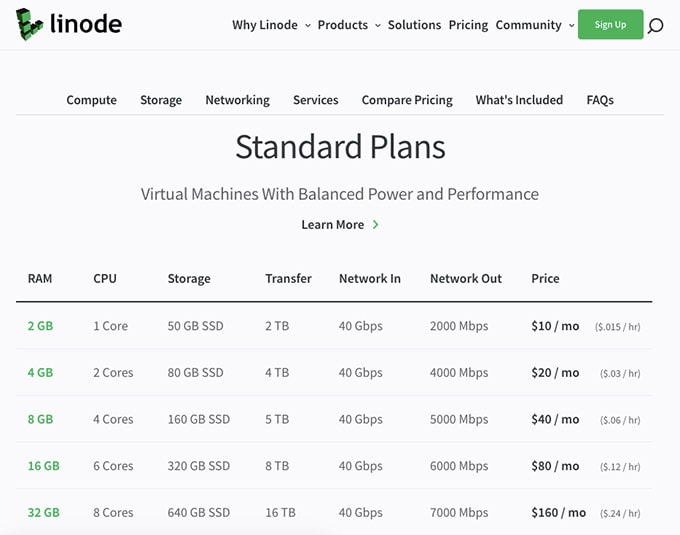Click the 6000 Mbps network out cell
The image size is (680, 535).
point(459,466)
